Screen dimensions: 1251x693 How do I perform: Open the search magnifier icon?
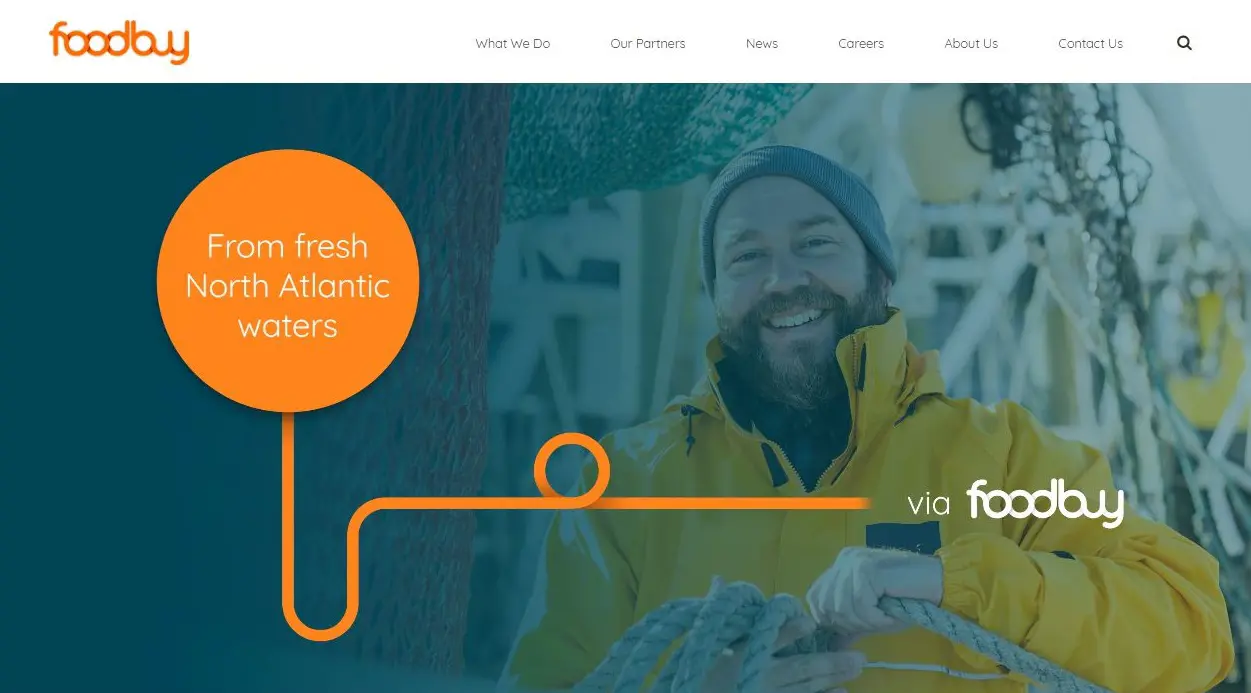coord(1184,43)
